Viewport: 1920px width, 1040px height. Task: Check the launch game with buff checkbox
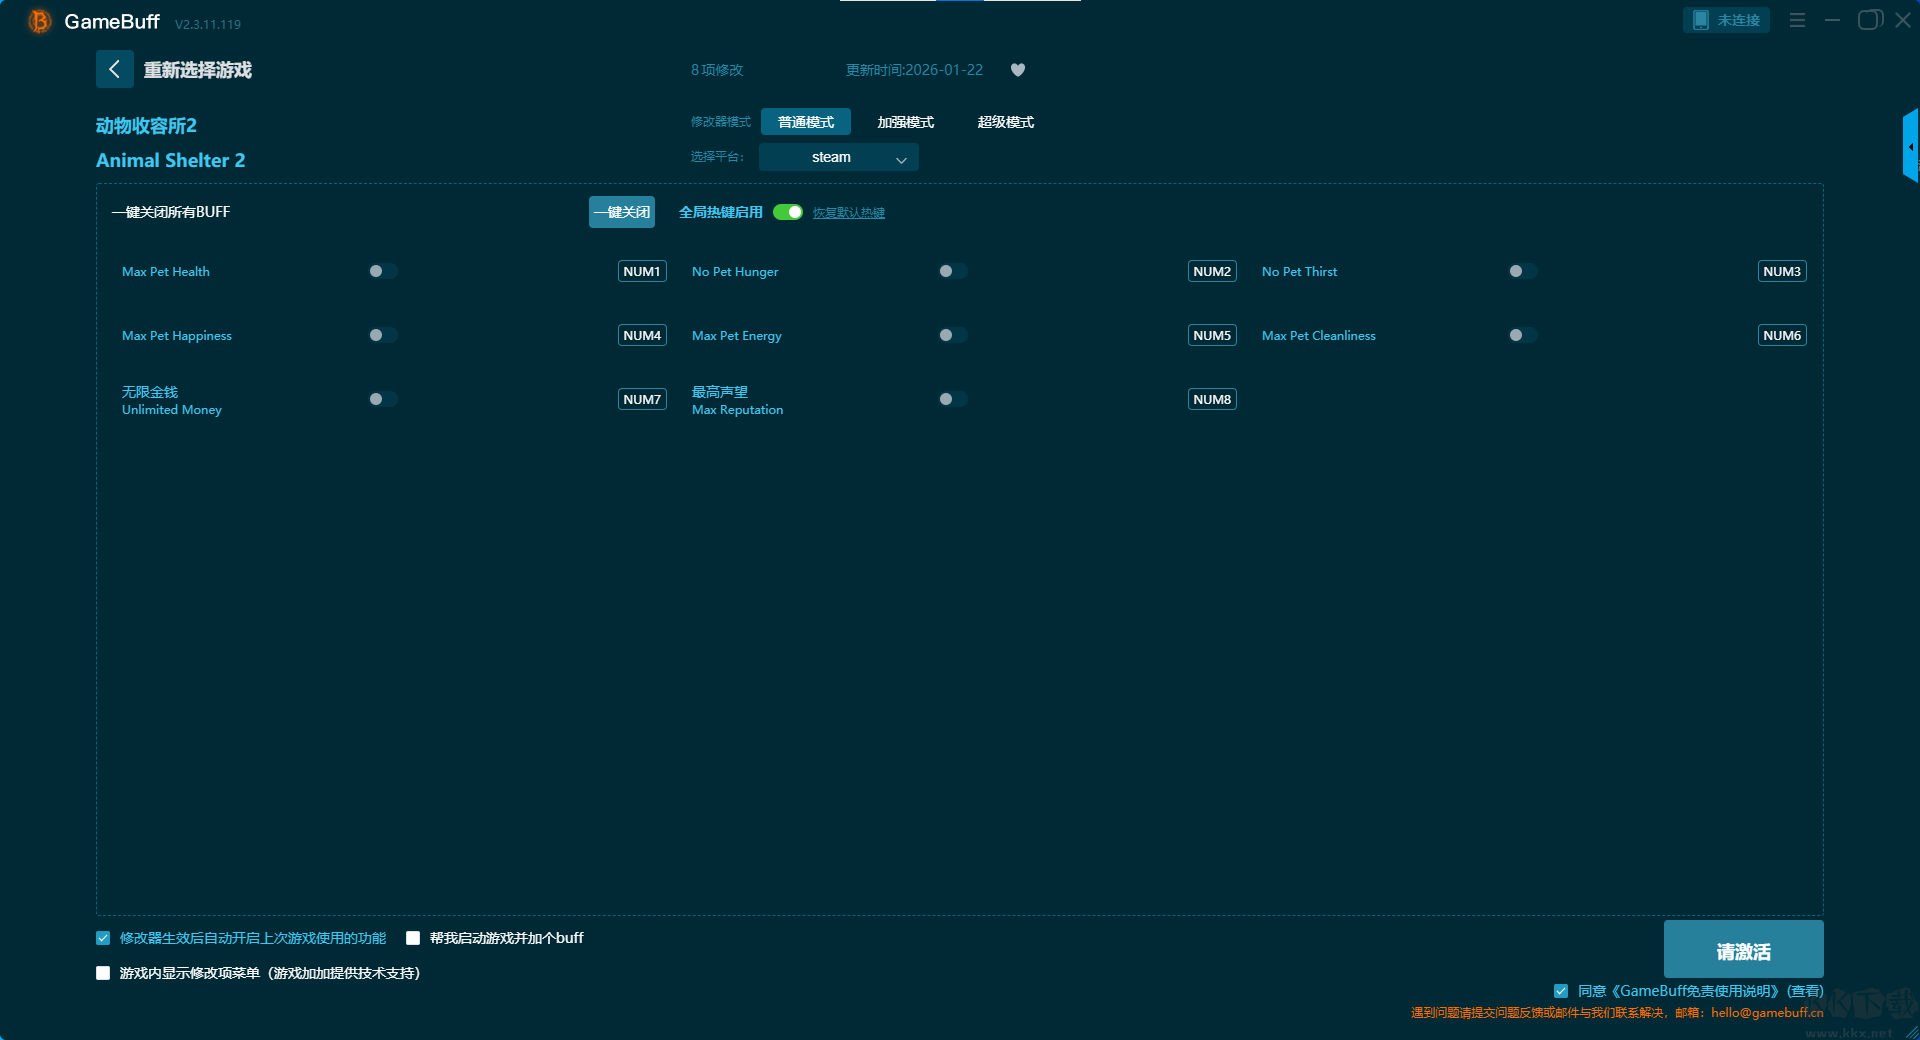(x=413, y=938)
